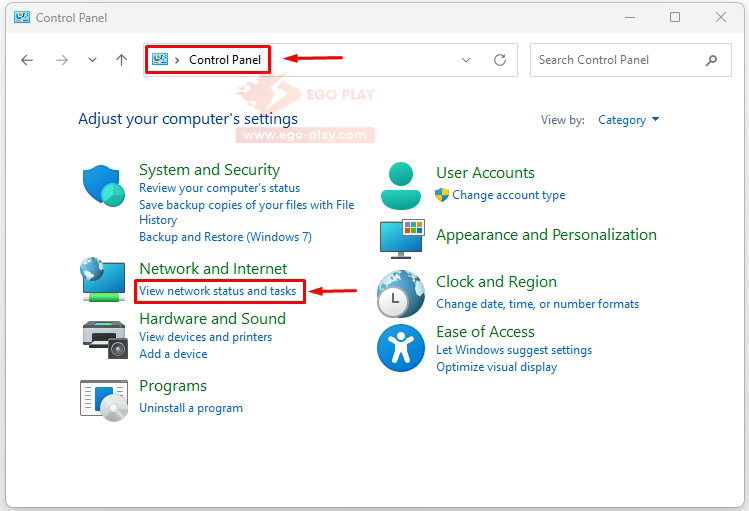
Task: Go forward using the forward arrow
Action: [62, 60]
